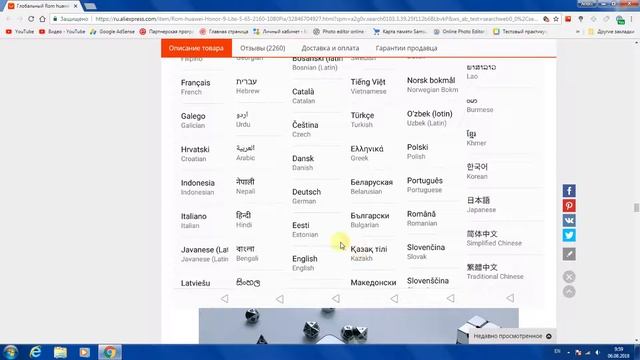Open the Описание товара tab

[x=196, y=48]
